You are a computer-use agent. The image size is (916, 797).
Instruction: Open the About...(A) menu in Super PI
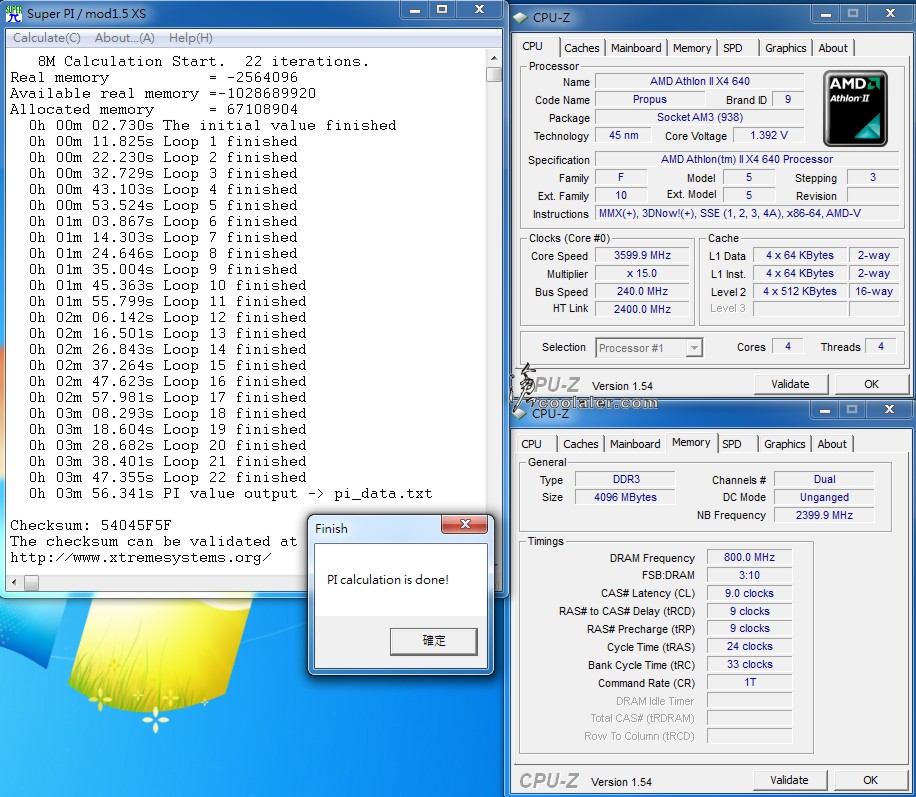pyautogui.click(x=124, y=38)
